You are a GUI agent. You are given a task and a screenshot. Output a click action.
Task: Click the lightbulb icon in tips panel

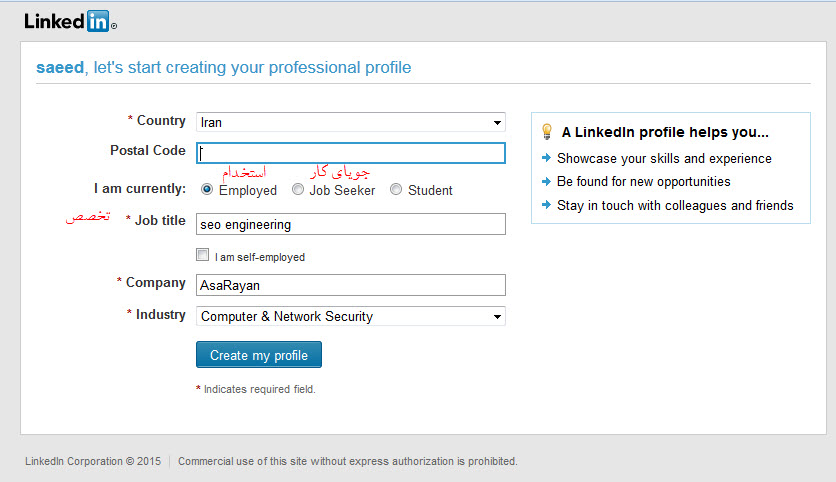click(546, 131)
